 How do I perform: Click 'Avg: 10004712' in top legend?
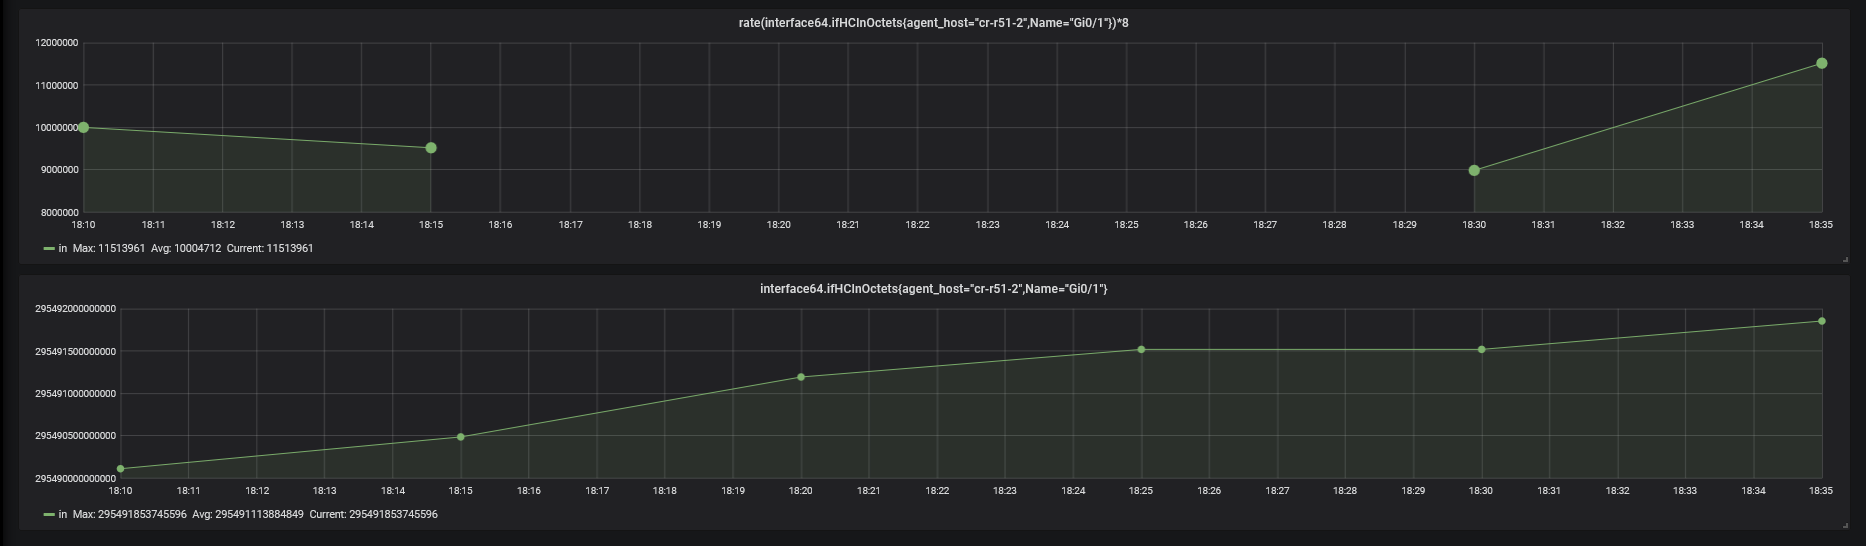click(x=186, y=248)
